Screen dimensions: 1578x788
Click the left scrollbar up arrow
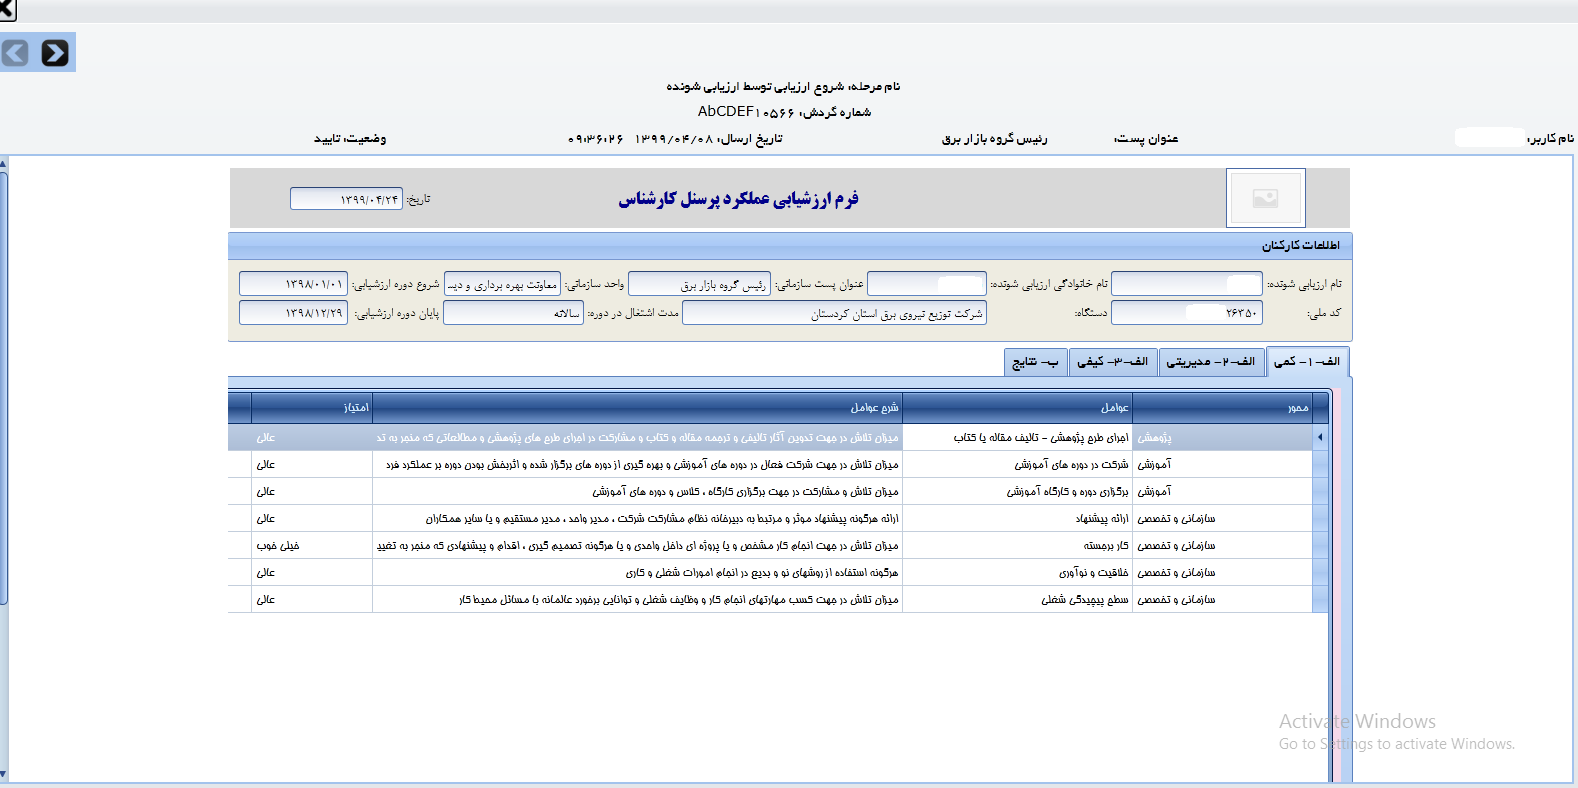coord(4,163)
